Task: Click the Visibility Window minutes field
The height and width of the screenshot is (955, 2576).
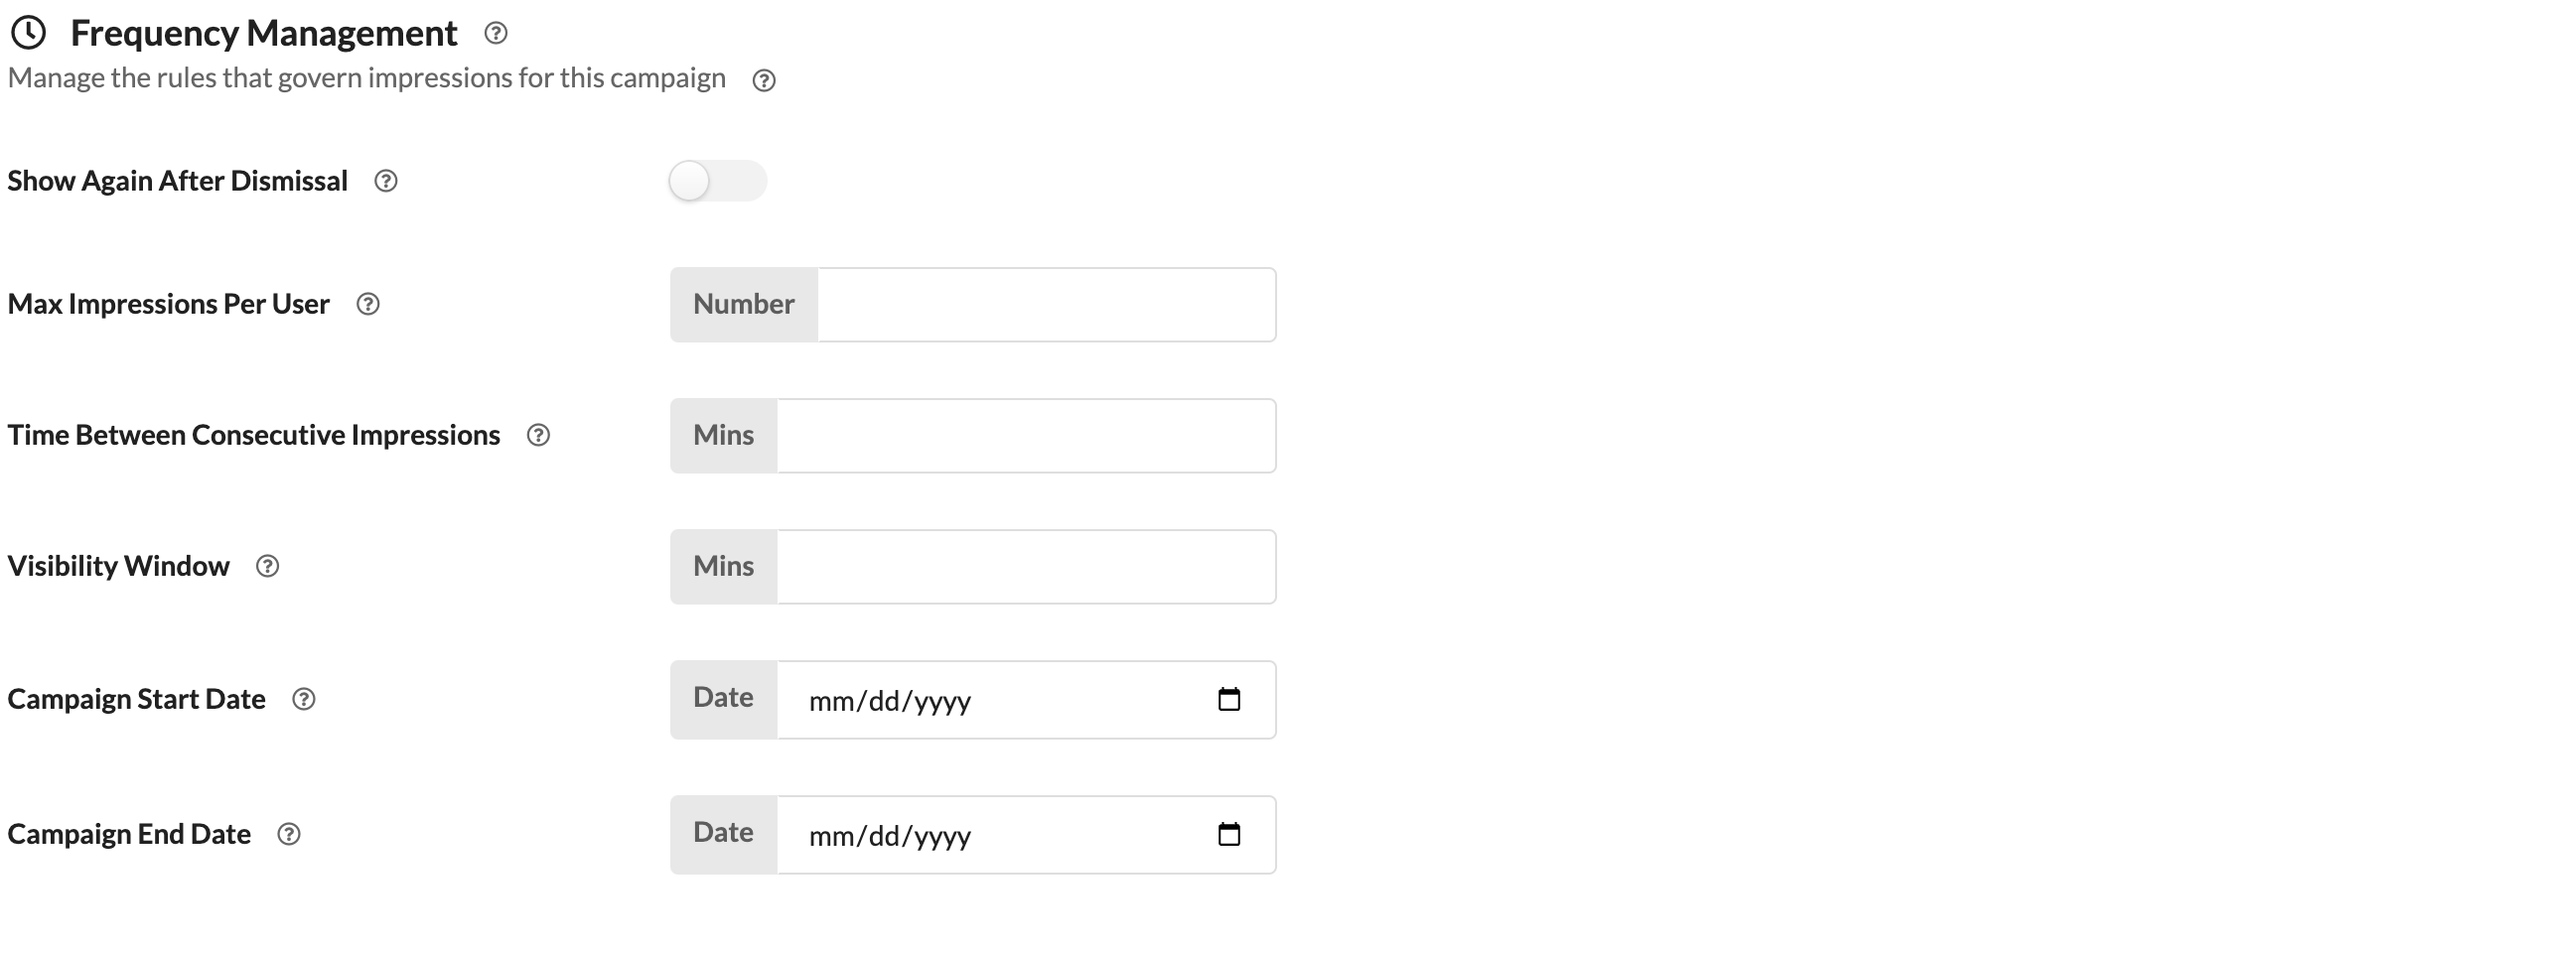Action: (1025, 566)
